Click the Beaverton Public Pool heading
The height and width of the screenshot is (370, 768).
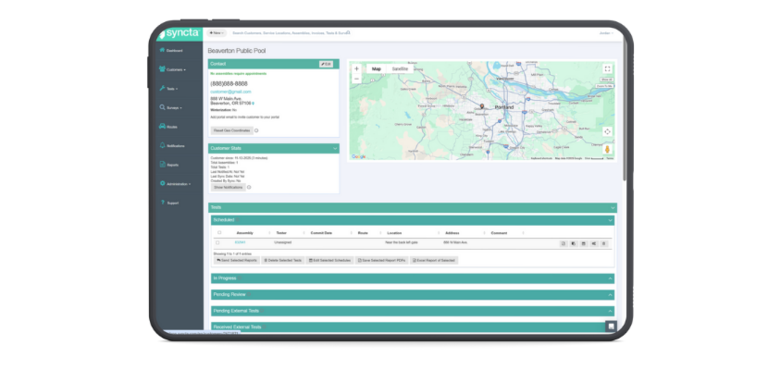(237, 50)
